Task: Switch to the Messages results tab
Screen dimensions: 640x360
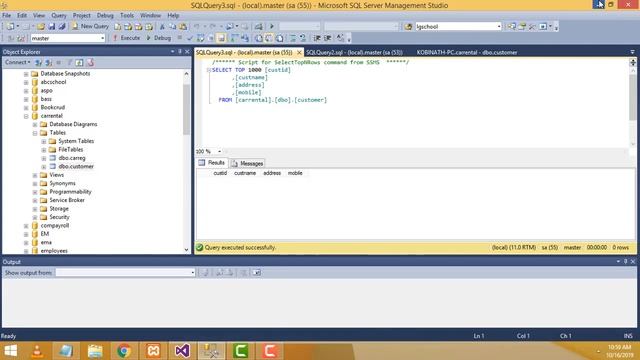Action: pos(247,163)
